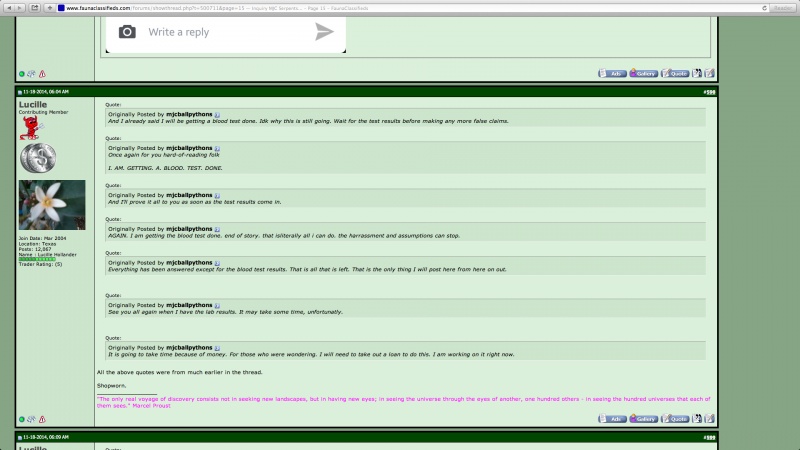Click online status icon above post #598
This screenshot has width=800, height=450.
pyautogui.click(x=22, y=74)
